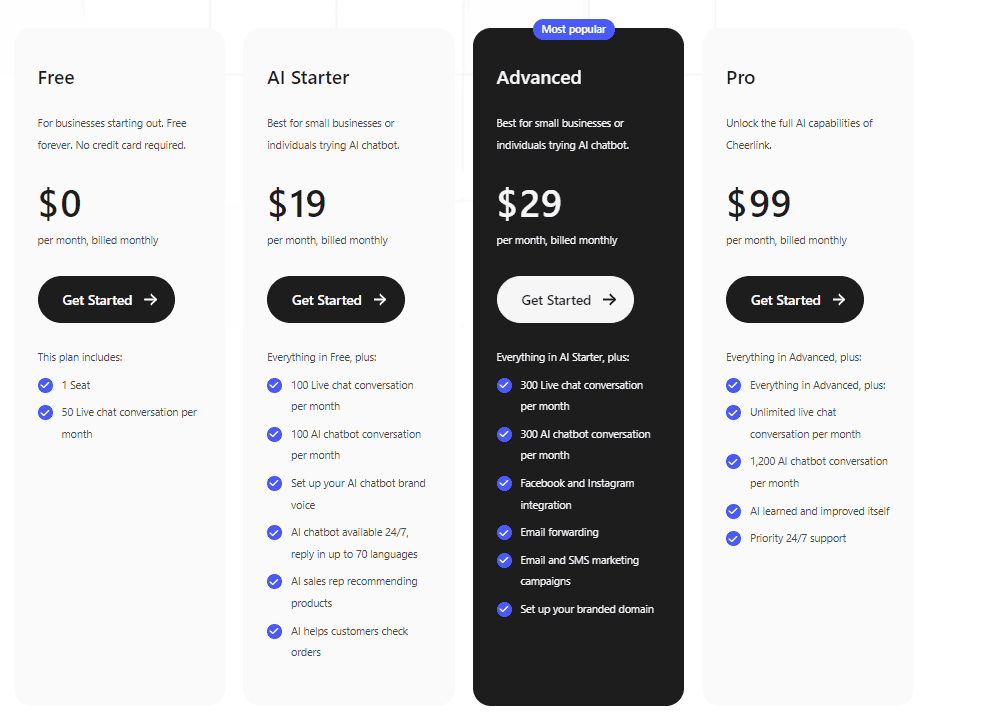Select the Advanced plan heading
1006x720 pixels.
pos(541,77)
